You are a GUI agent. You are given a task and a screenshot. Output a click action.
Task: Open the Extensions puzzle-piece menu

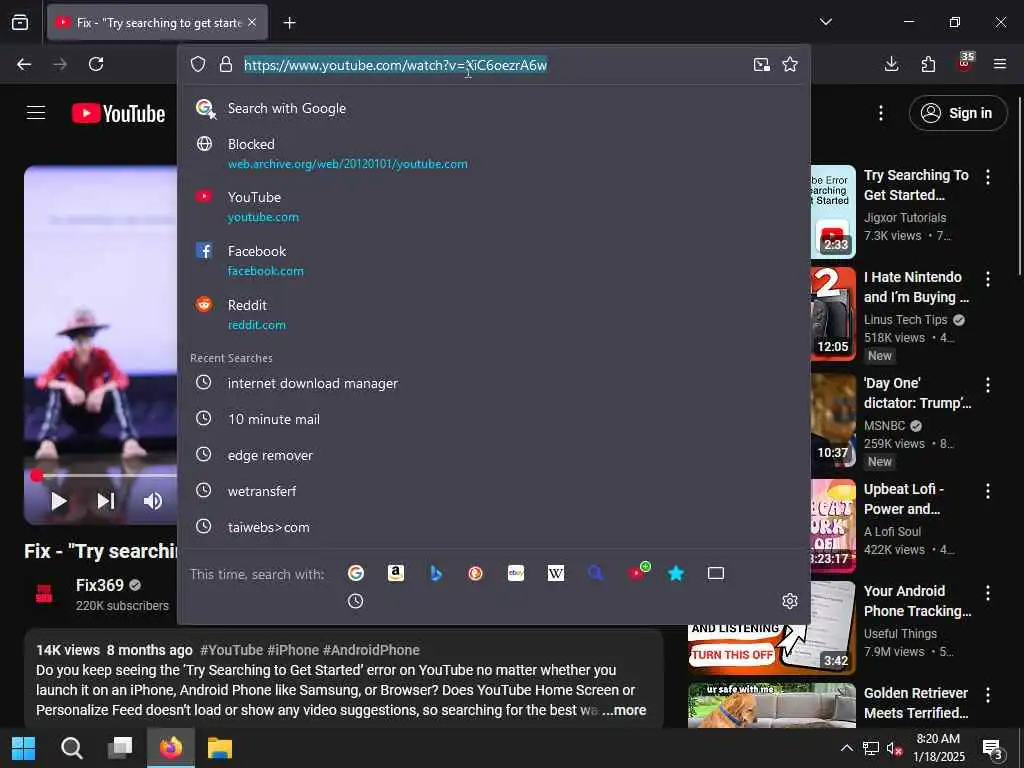(x=928, y=64)
